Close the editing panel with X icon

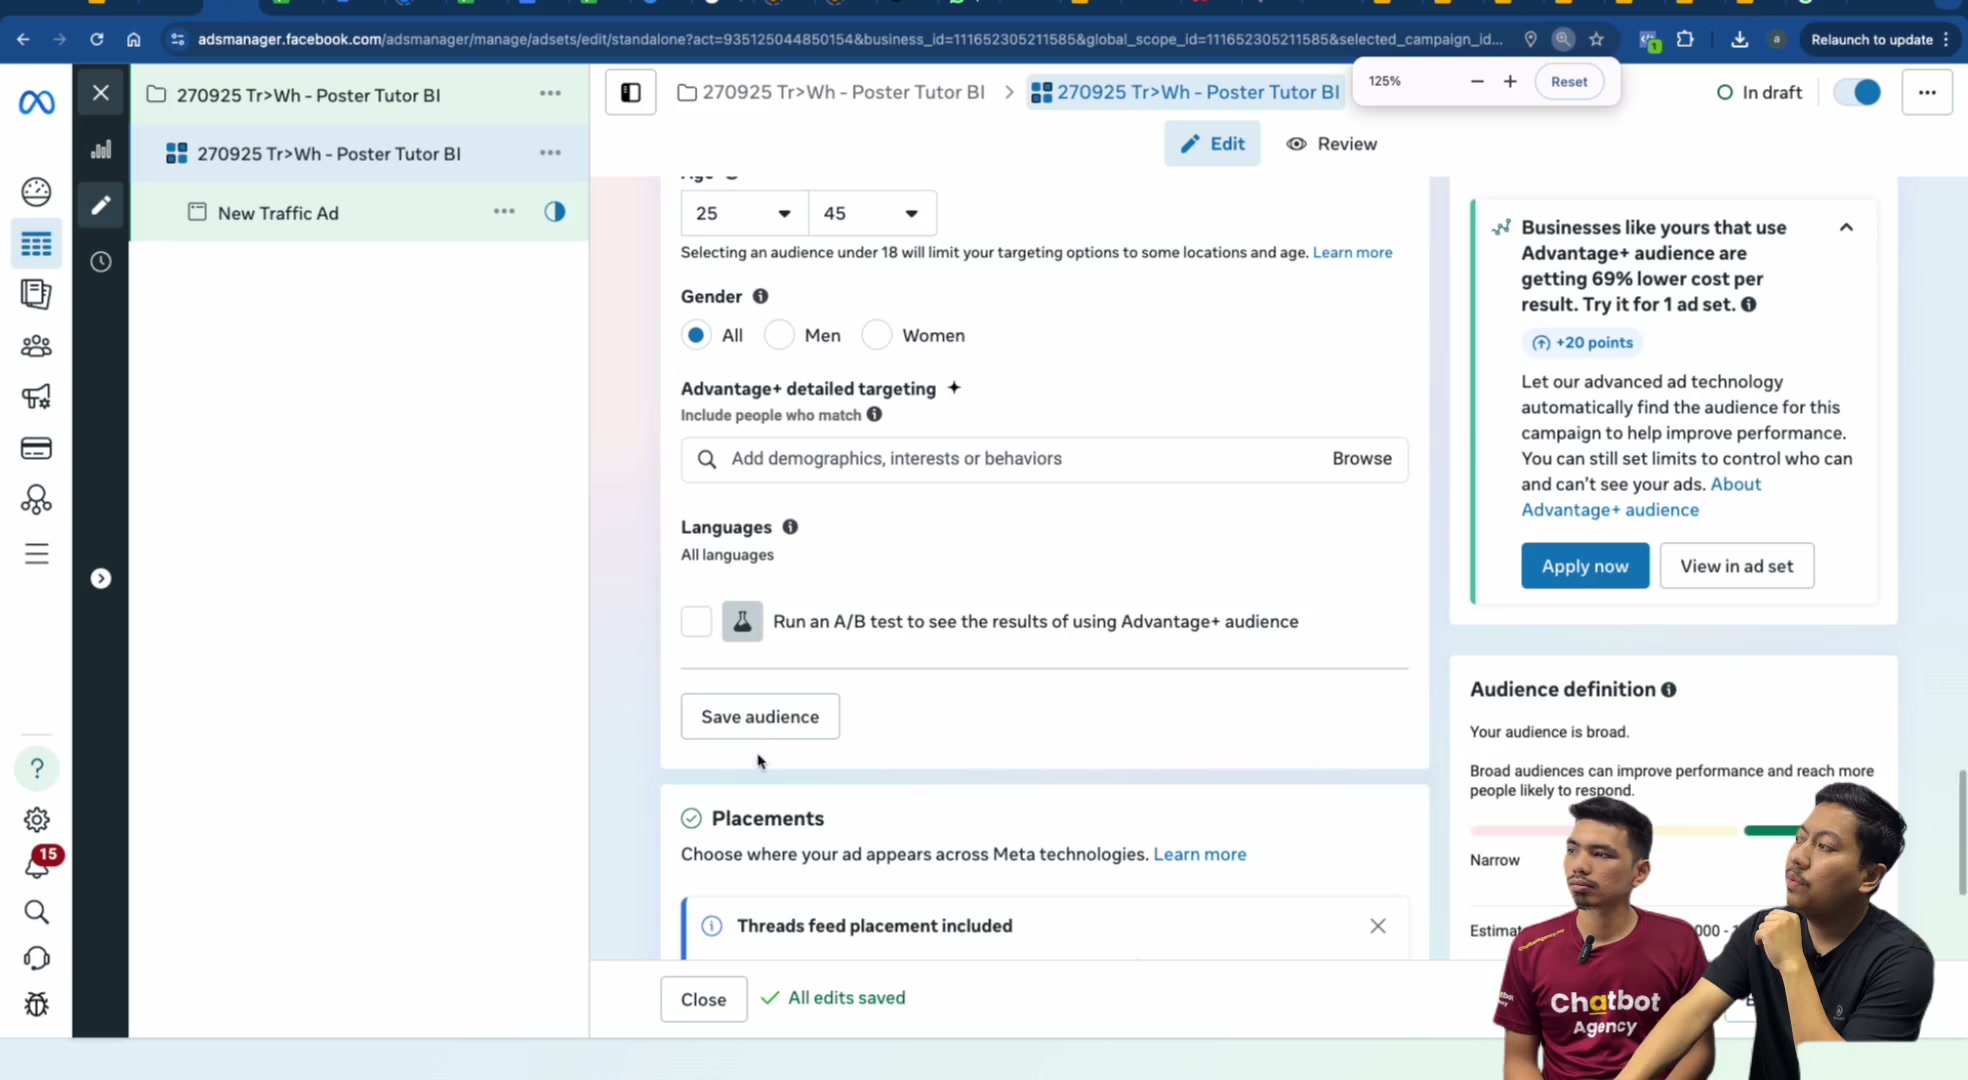click(101, 93)
